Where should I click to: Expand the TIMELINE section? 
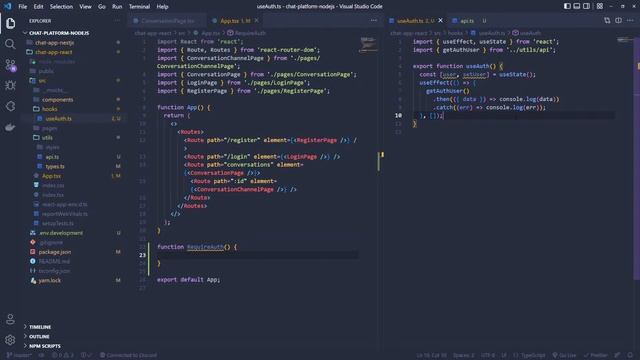[x=40, y=327]
